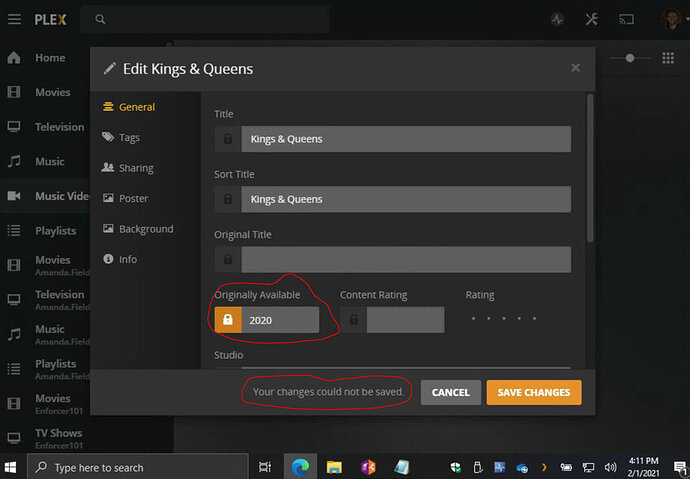Open the purple Office app on taskbar
The width and height of the screenshot is (690, 479).
coord(368,468)
